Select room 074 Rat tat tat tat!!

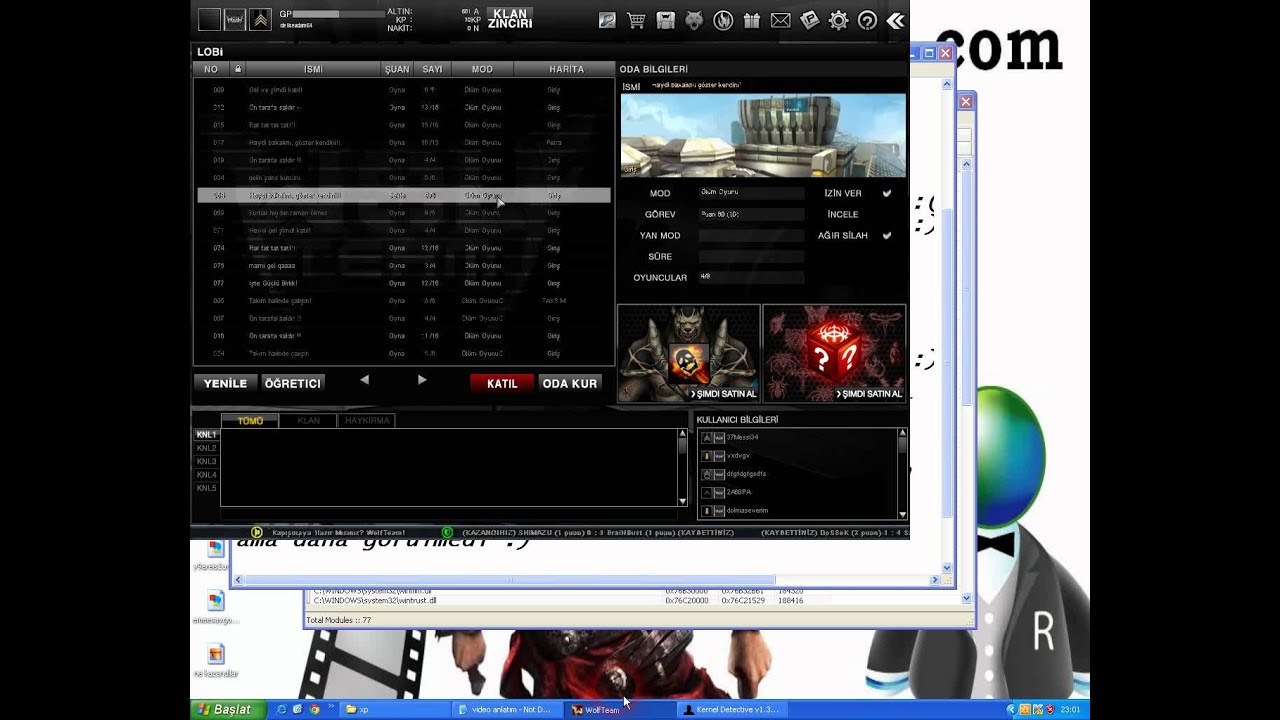pos(404,248)
